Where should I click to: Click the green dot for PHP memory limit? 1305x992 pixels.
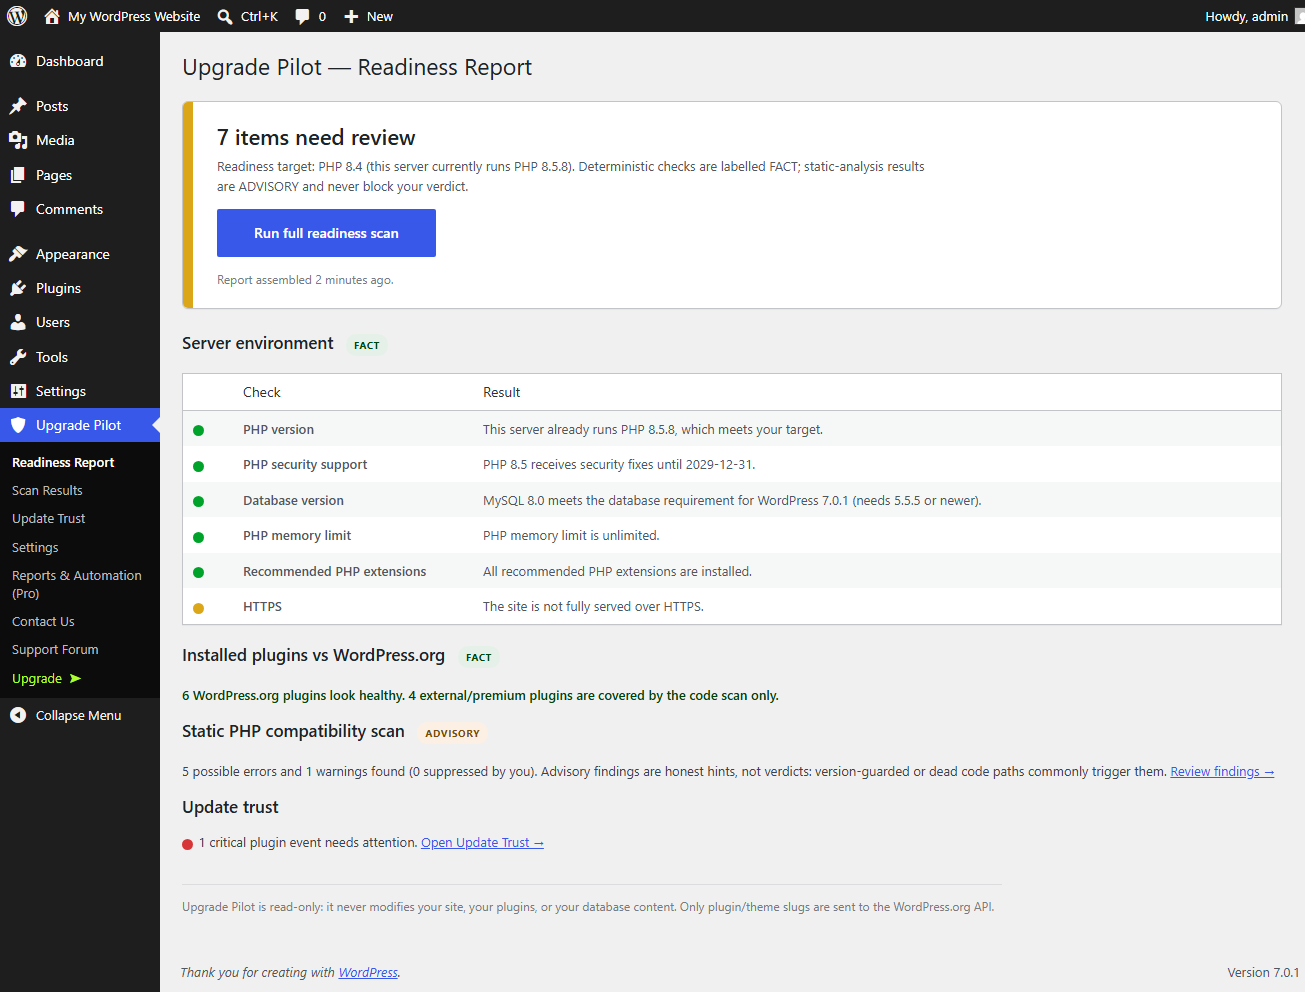(x=198, y=537)
